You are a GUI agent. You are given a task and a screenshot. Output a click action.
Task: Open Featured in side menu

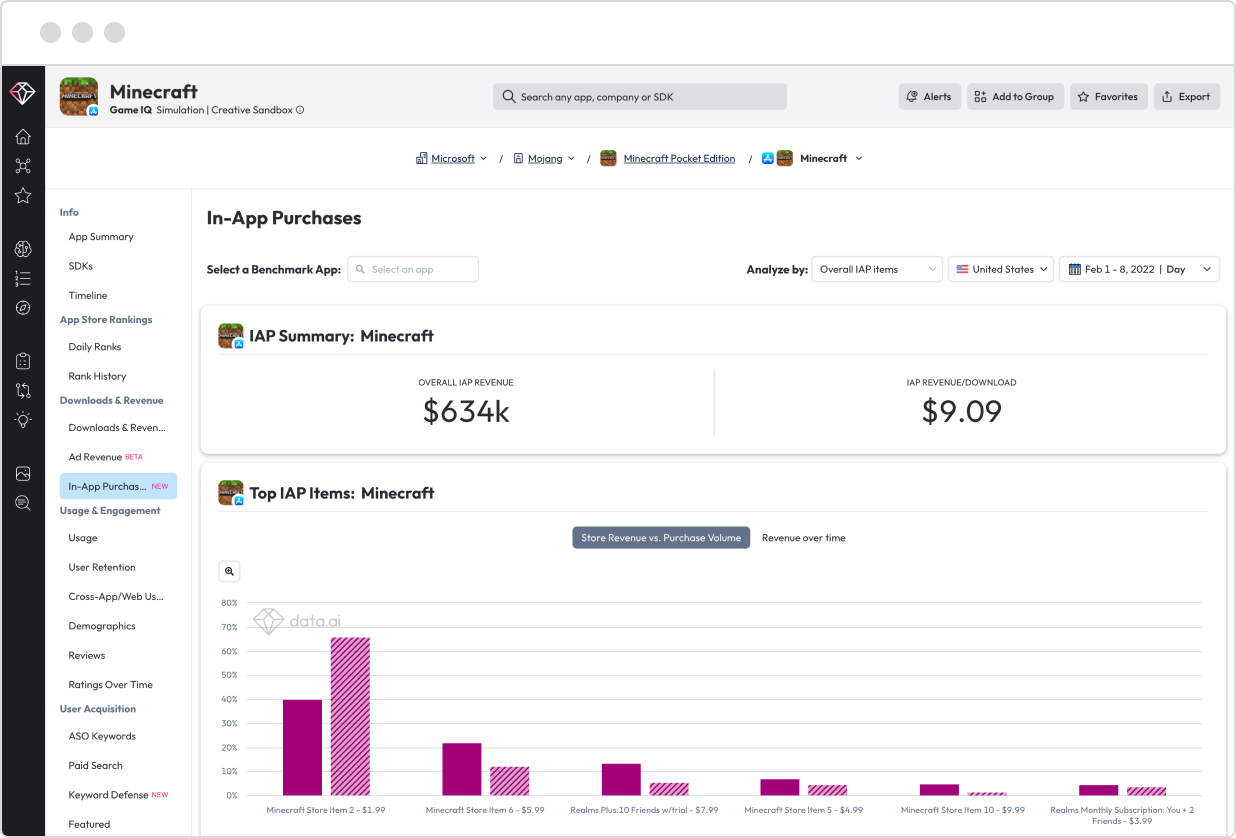tap(89, 825)
